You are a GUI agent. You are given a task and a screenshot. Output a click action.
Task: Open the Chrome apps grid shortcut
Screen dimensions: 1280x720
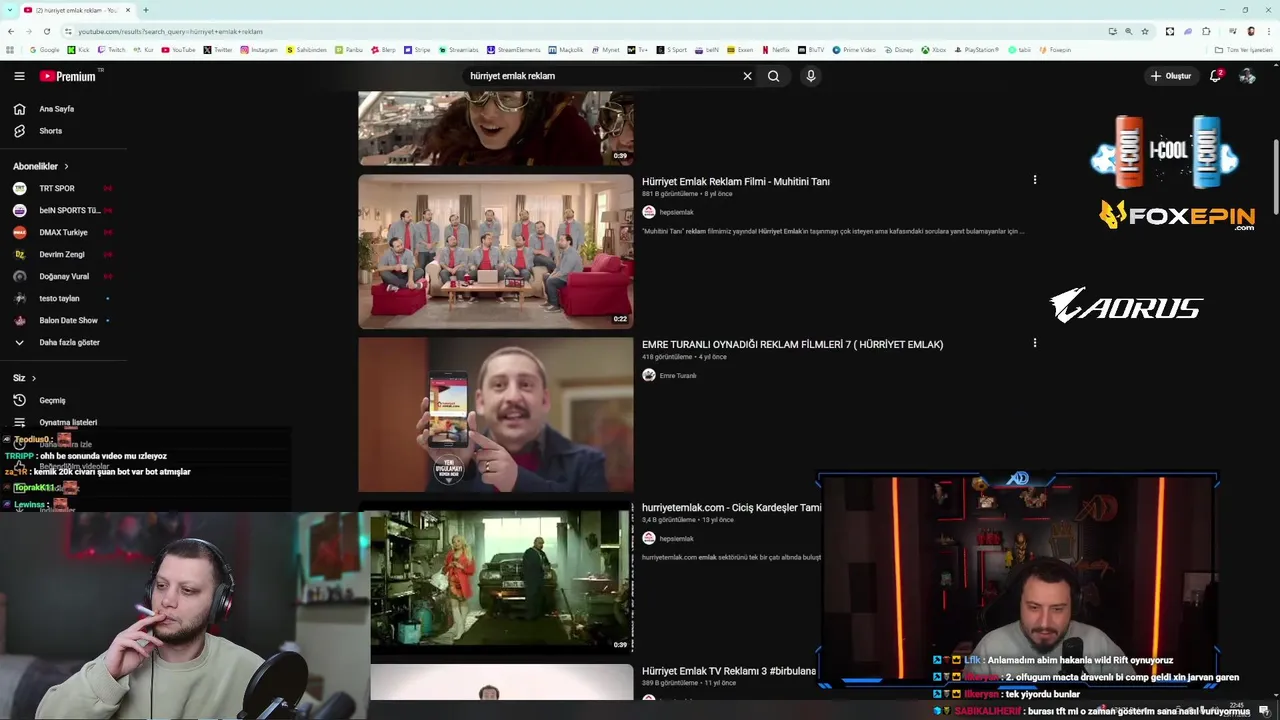[x=10, y=49]
